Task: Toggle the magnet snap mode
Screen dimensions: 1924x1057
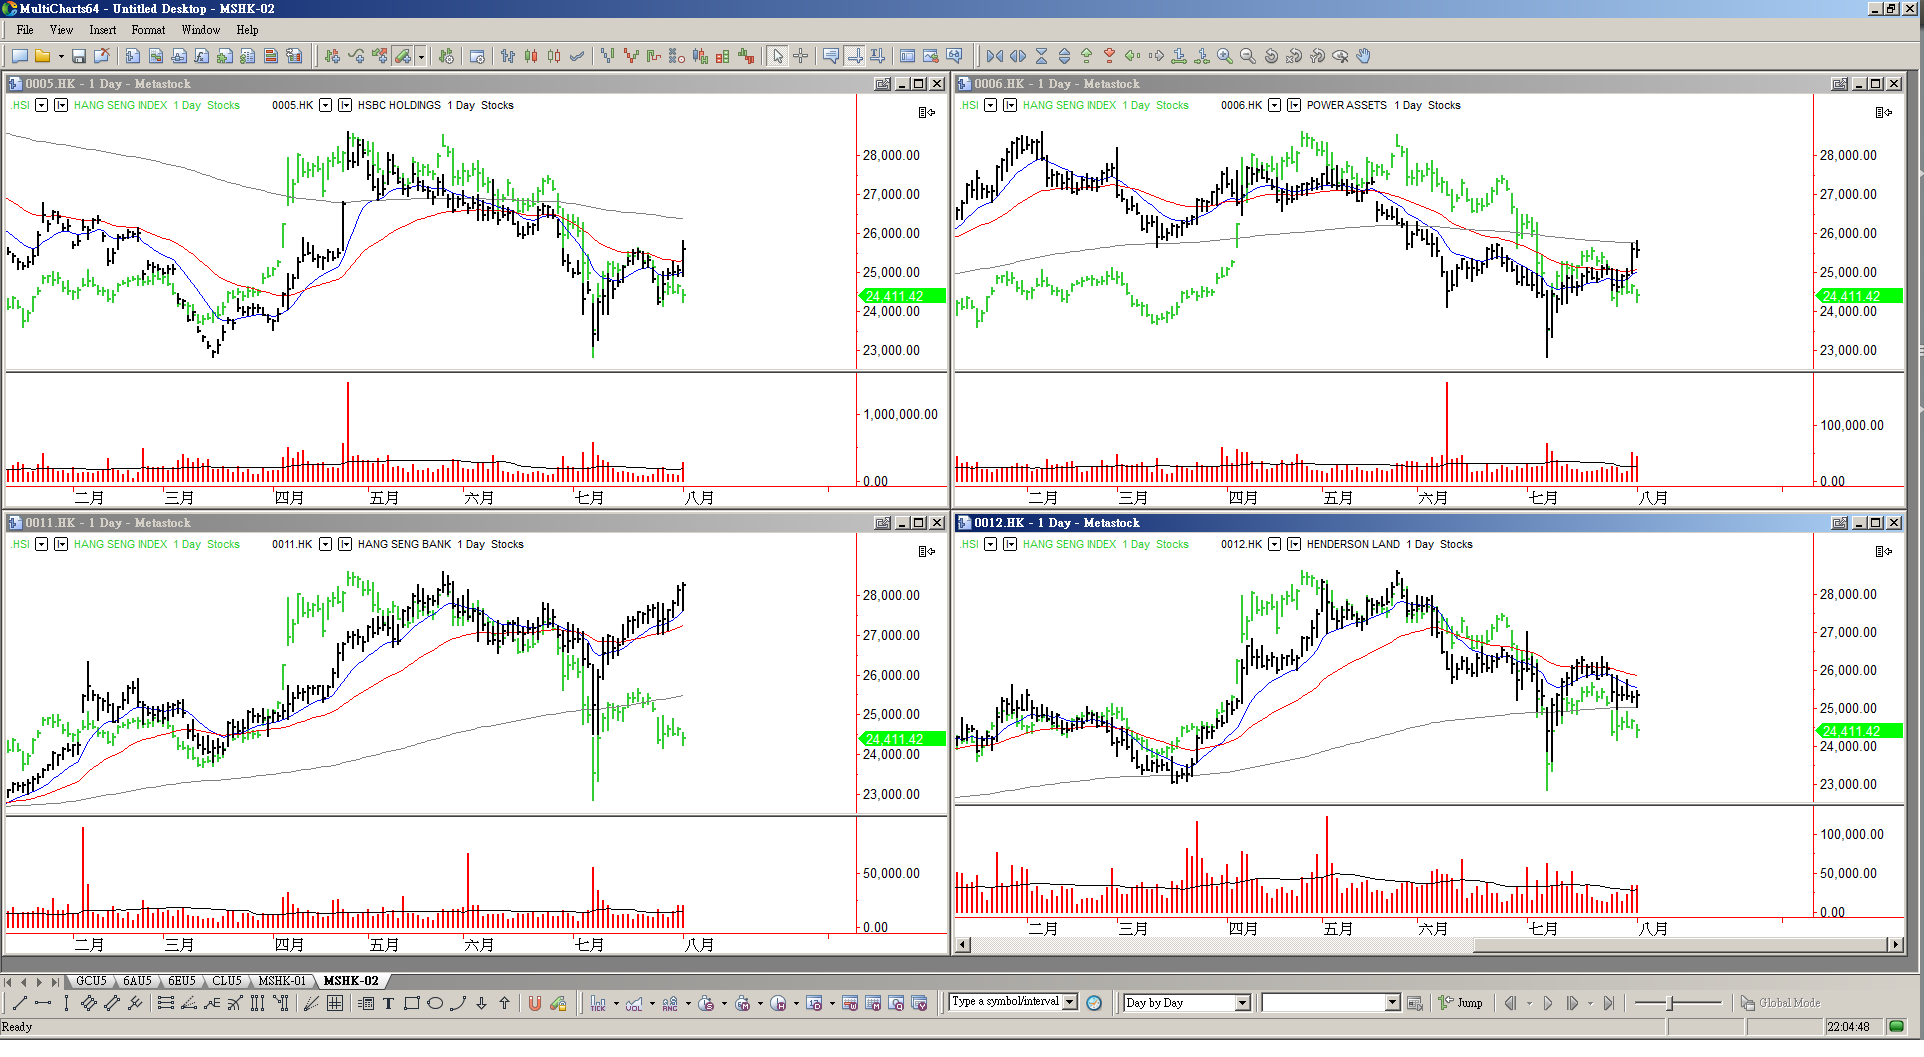Action: click(535, 1003)
